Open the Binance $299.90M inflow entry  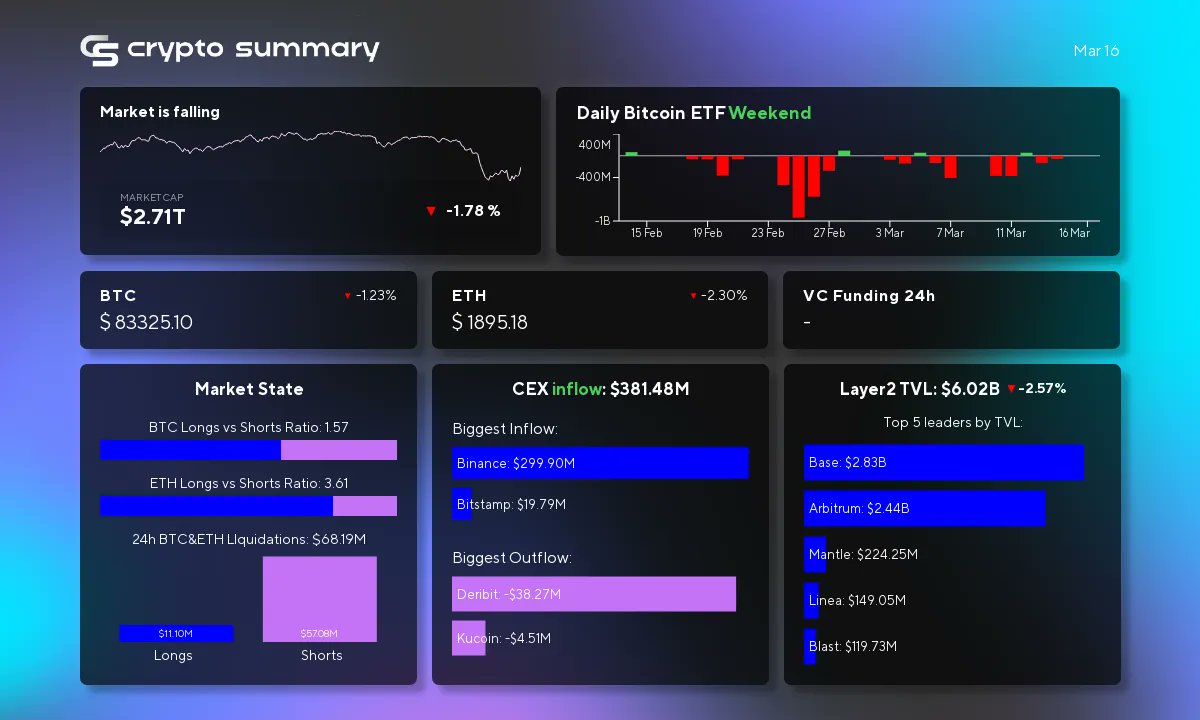coord(600,463)
